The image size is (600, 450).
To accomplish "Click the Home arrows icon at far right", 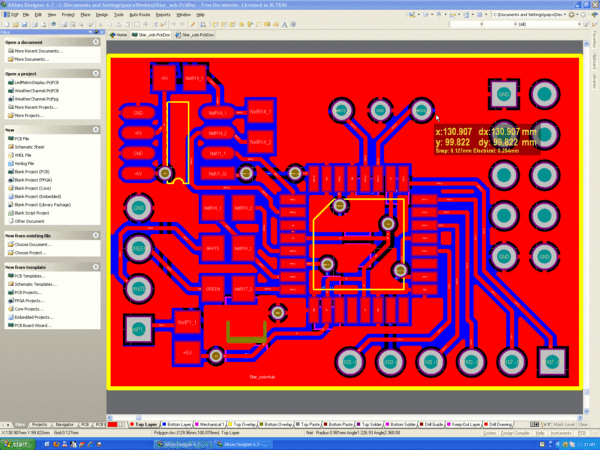I will tap(594, 15).
